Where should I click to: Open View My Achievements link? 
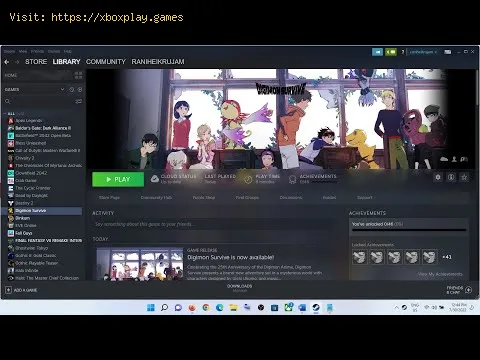click(440, 274)
